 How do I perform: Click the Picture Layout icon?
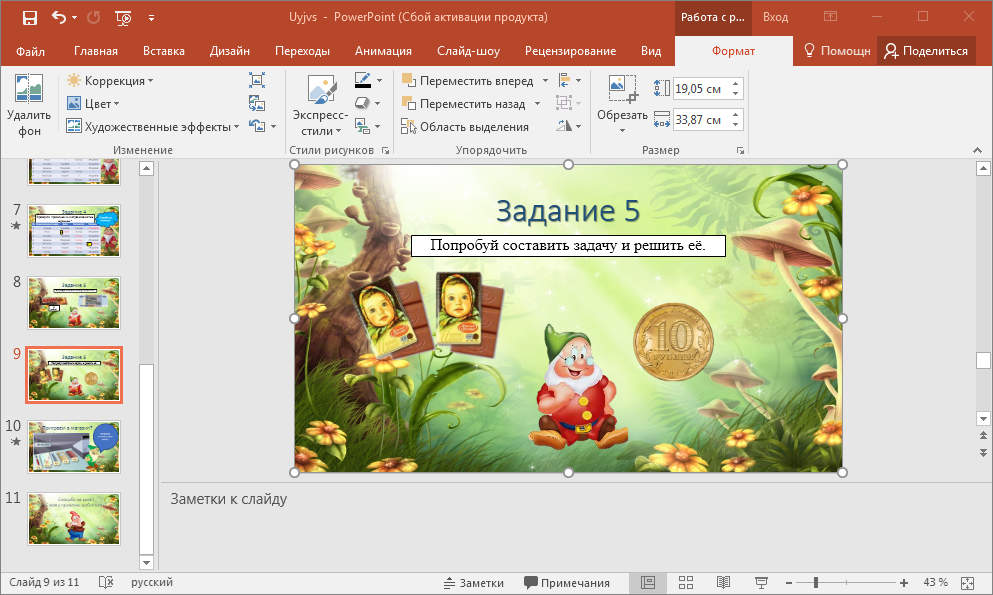362,126
